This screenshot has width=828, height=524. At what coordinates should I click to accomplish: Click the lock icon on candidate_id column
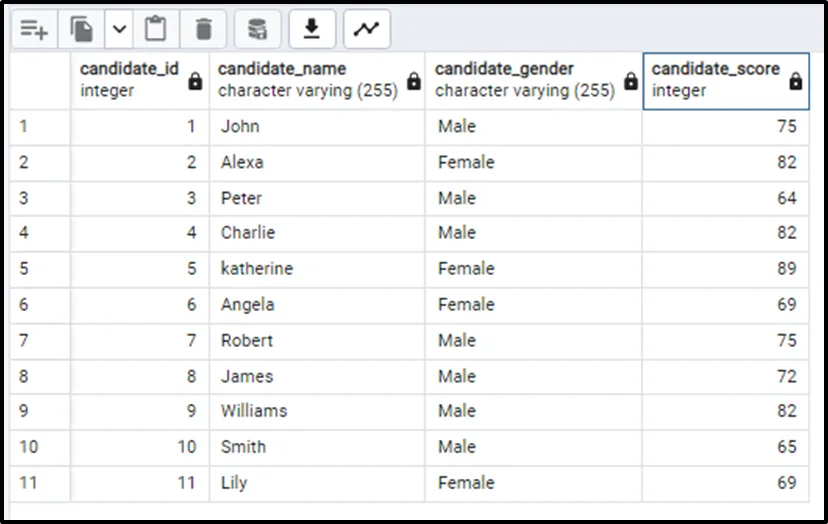pyautogui.click(x=196, y=82)
